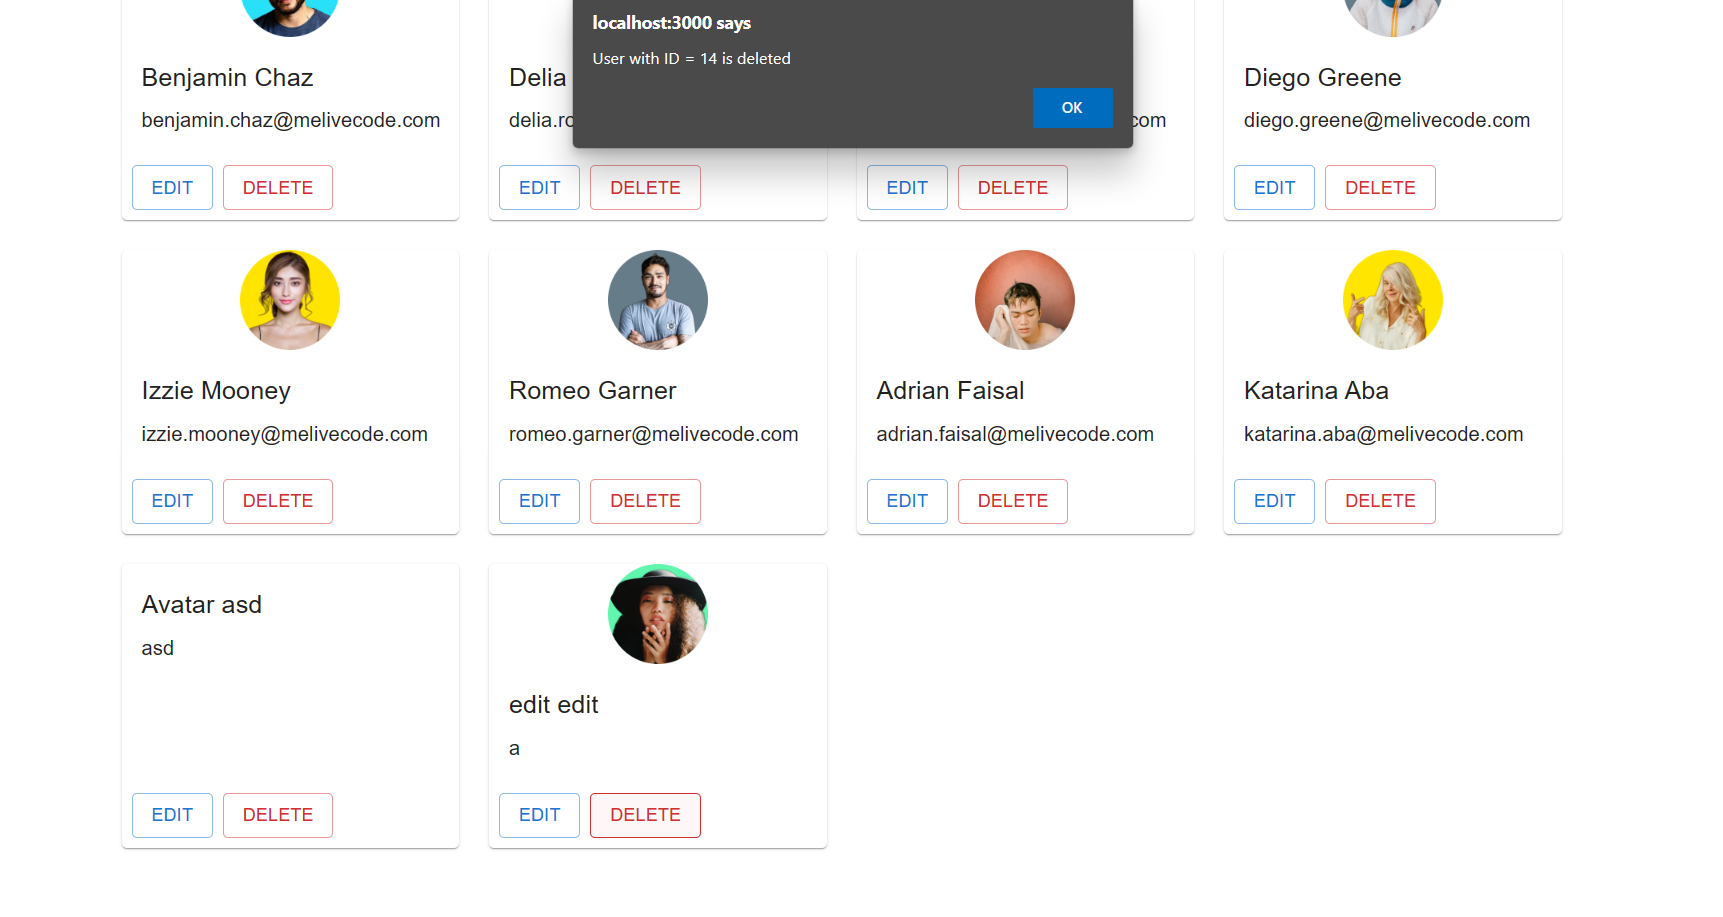Edit the edit edit user card
Viewport: 1723px width, 917px height.
coord(539,815)
